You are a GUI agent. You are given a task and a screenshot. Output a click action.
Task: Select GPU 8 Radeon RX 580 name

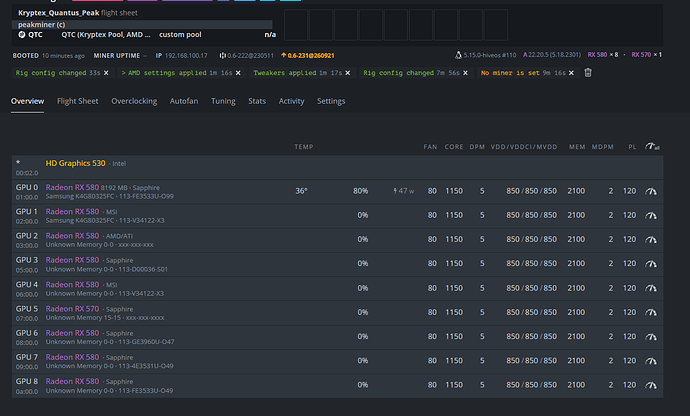tap(72, 381)
